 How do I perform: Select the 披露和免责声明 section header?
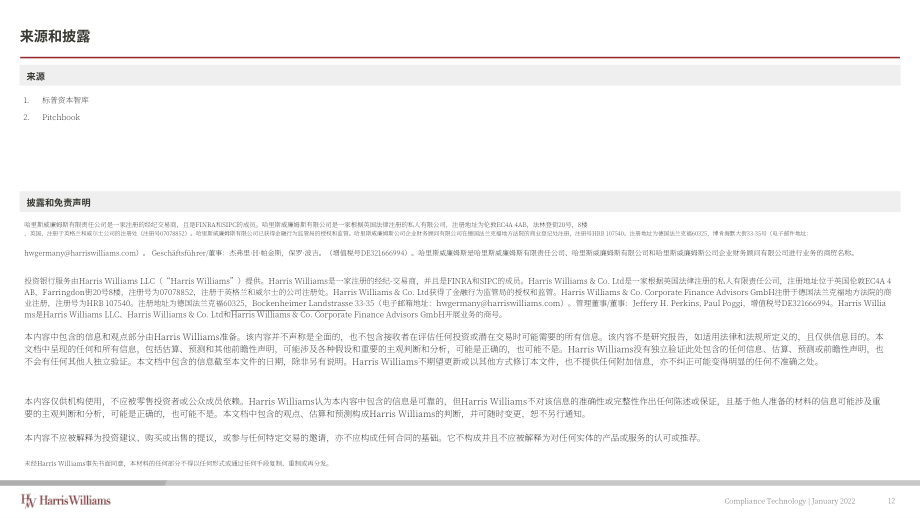(460, 202)
